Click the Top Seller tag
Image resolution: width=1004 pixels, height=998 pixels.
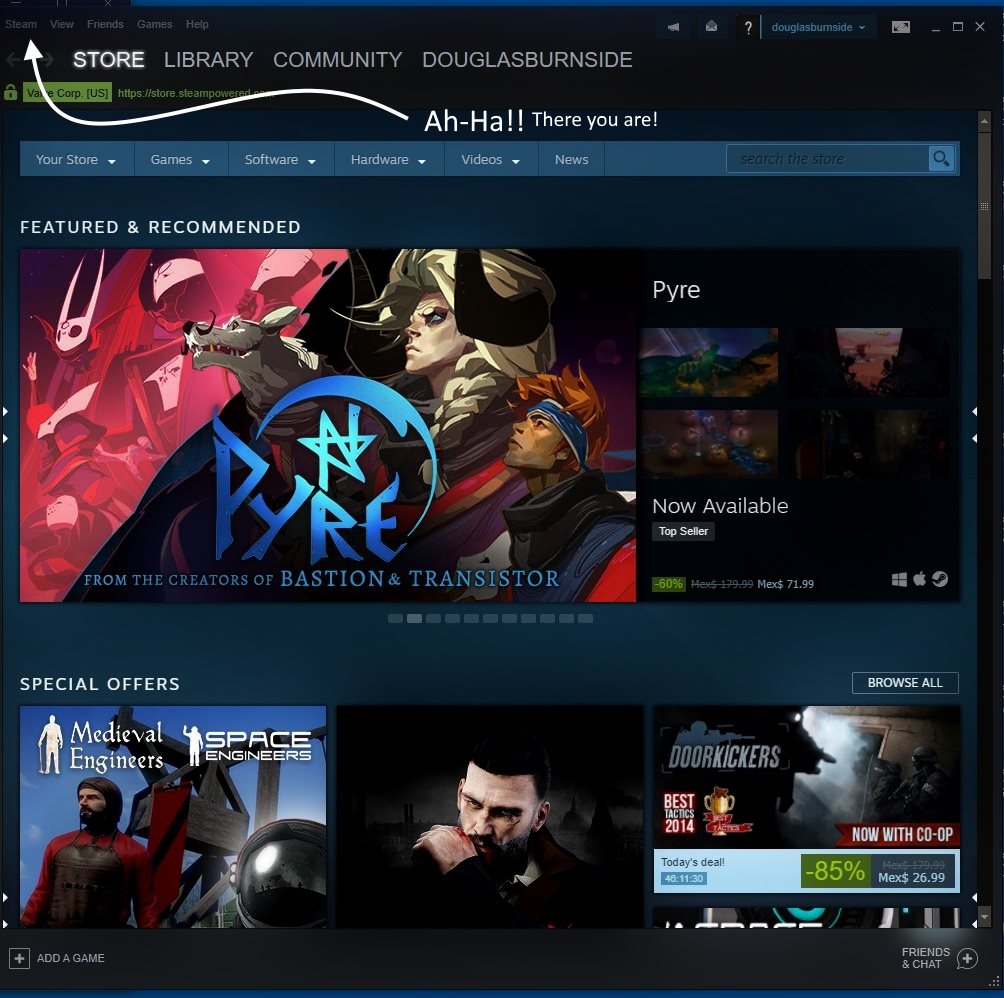pyautogui.click(x=683, y=531)
